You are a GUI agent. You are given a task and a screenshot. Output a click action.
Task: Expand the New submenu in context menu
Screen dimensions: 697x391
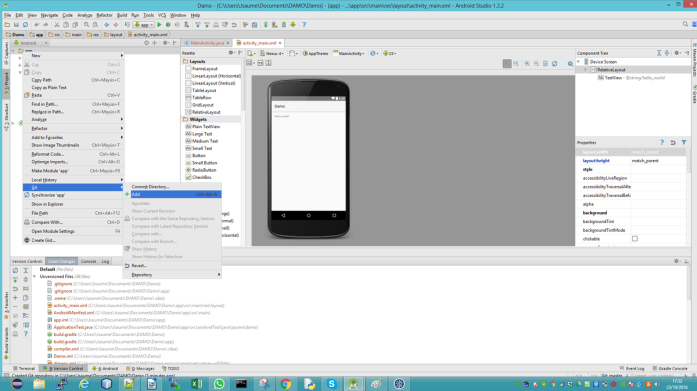pos(73,56)
